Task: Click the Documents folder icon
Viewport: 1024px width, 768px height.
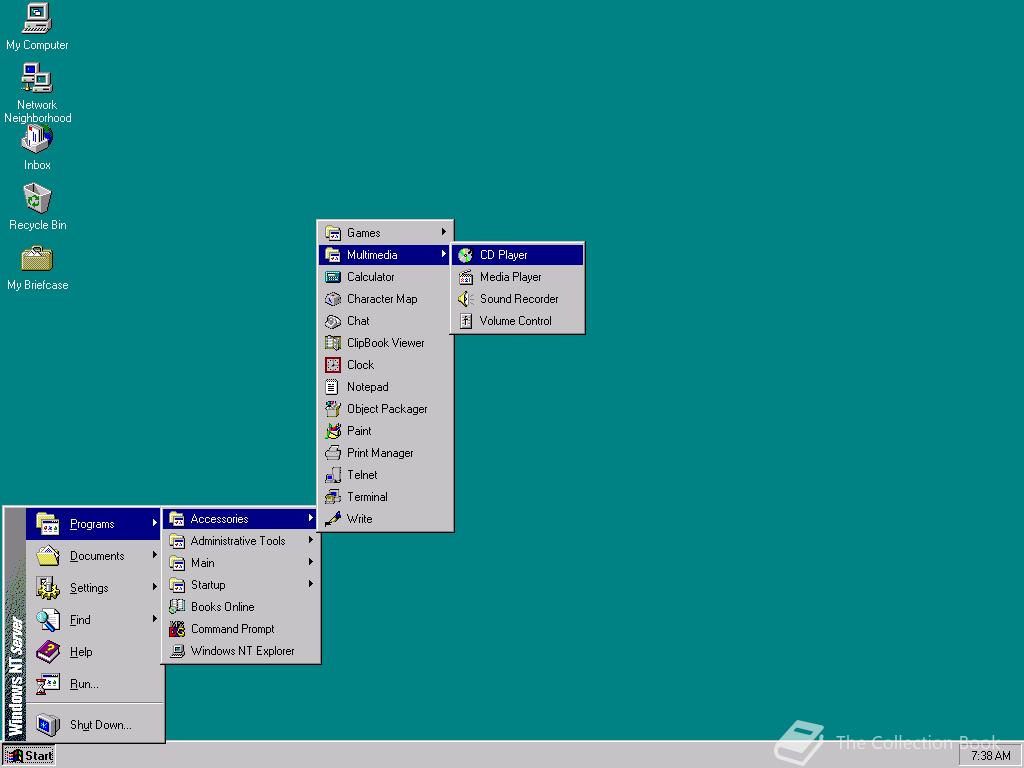Action: click(x=48, y=556)
